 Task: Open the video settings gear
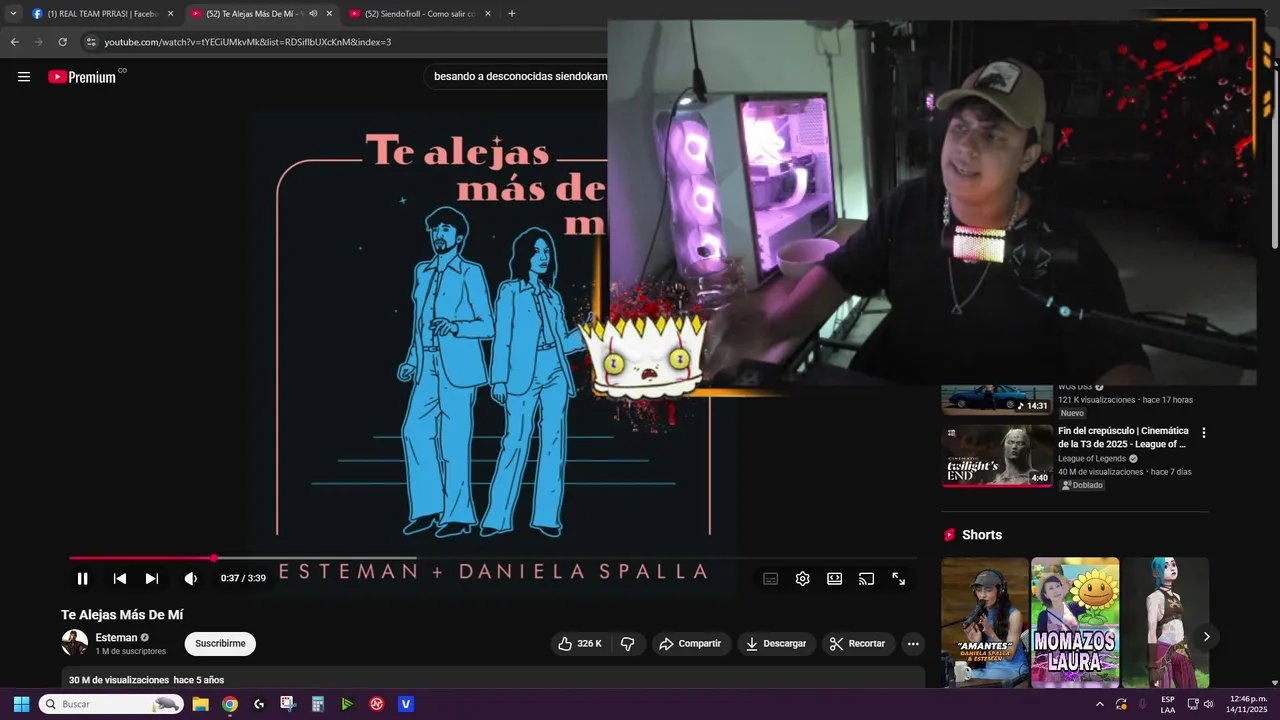coord(802,579)
